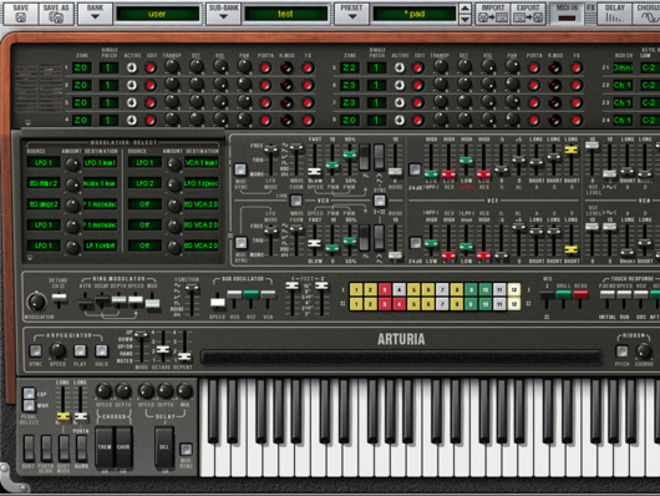
Task: Click the Arpeggiator Sync button
Action: [36, 350]
